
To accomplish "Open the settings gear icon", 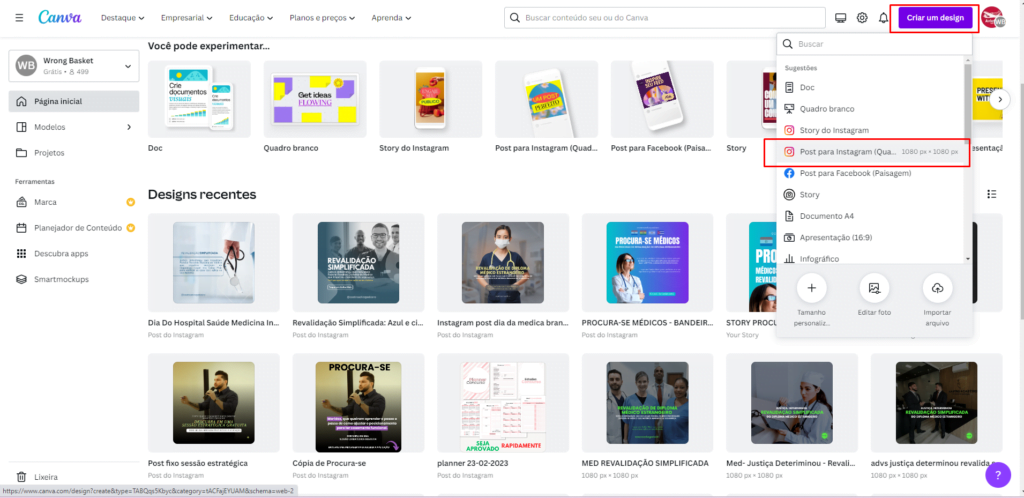I will [862, 18].
